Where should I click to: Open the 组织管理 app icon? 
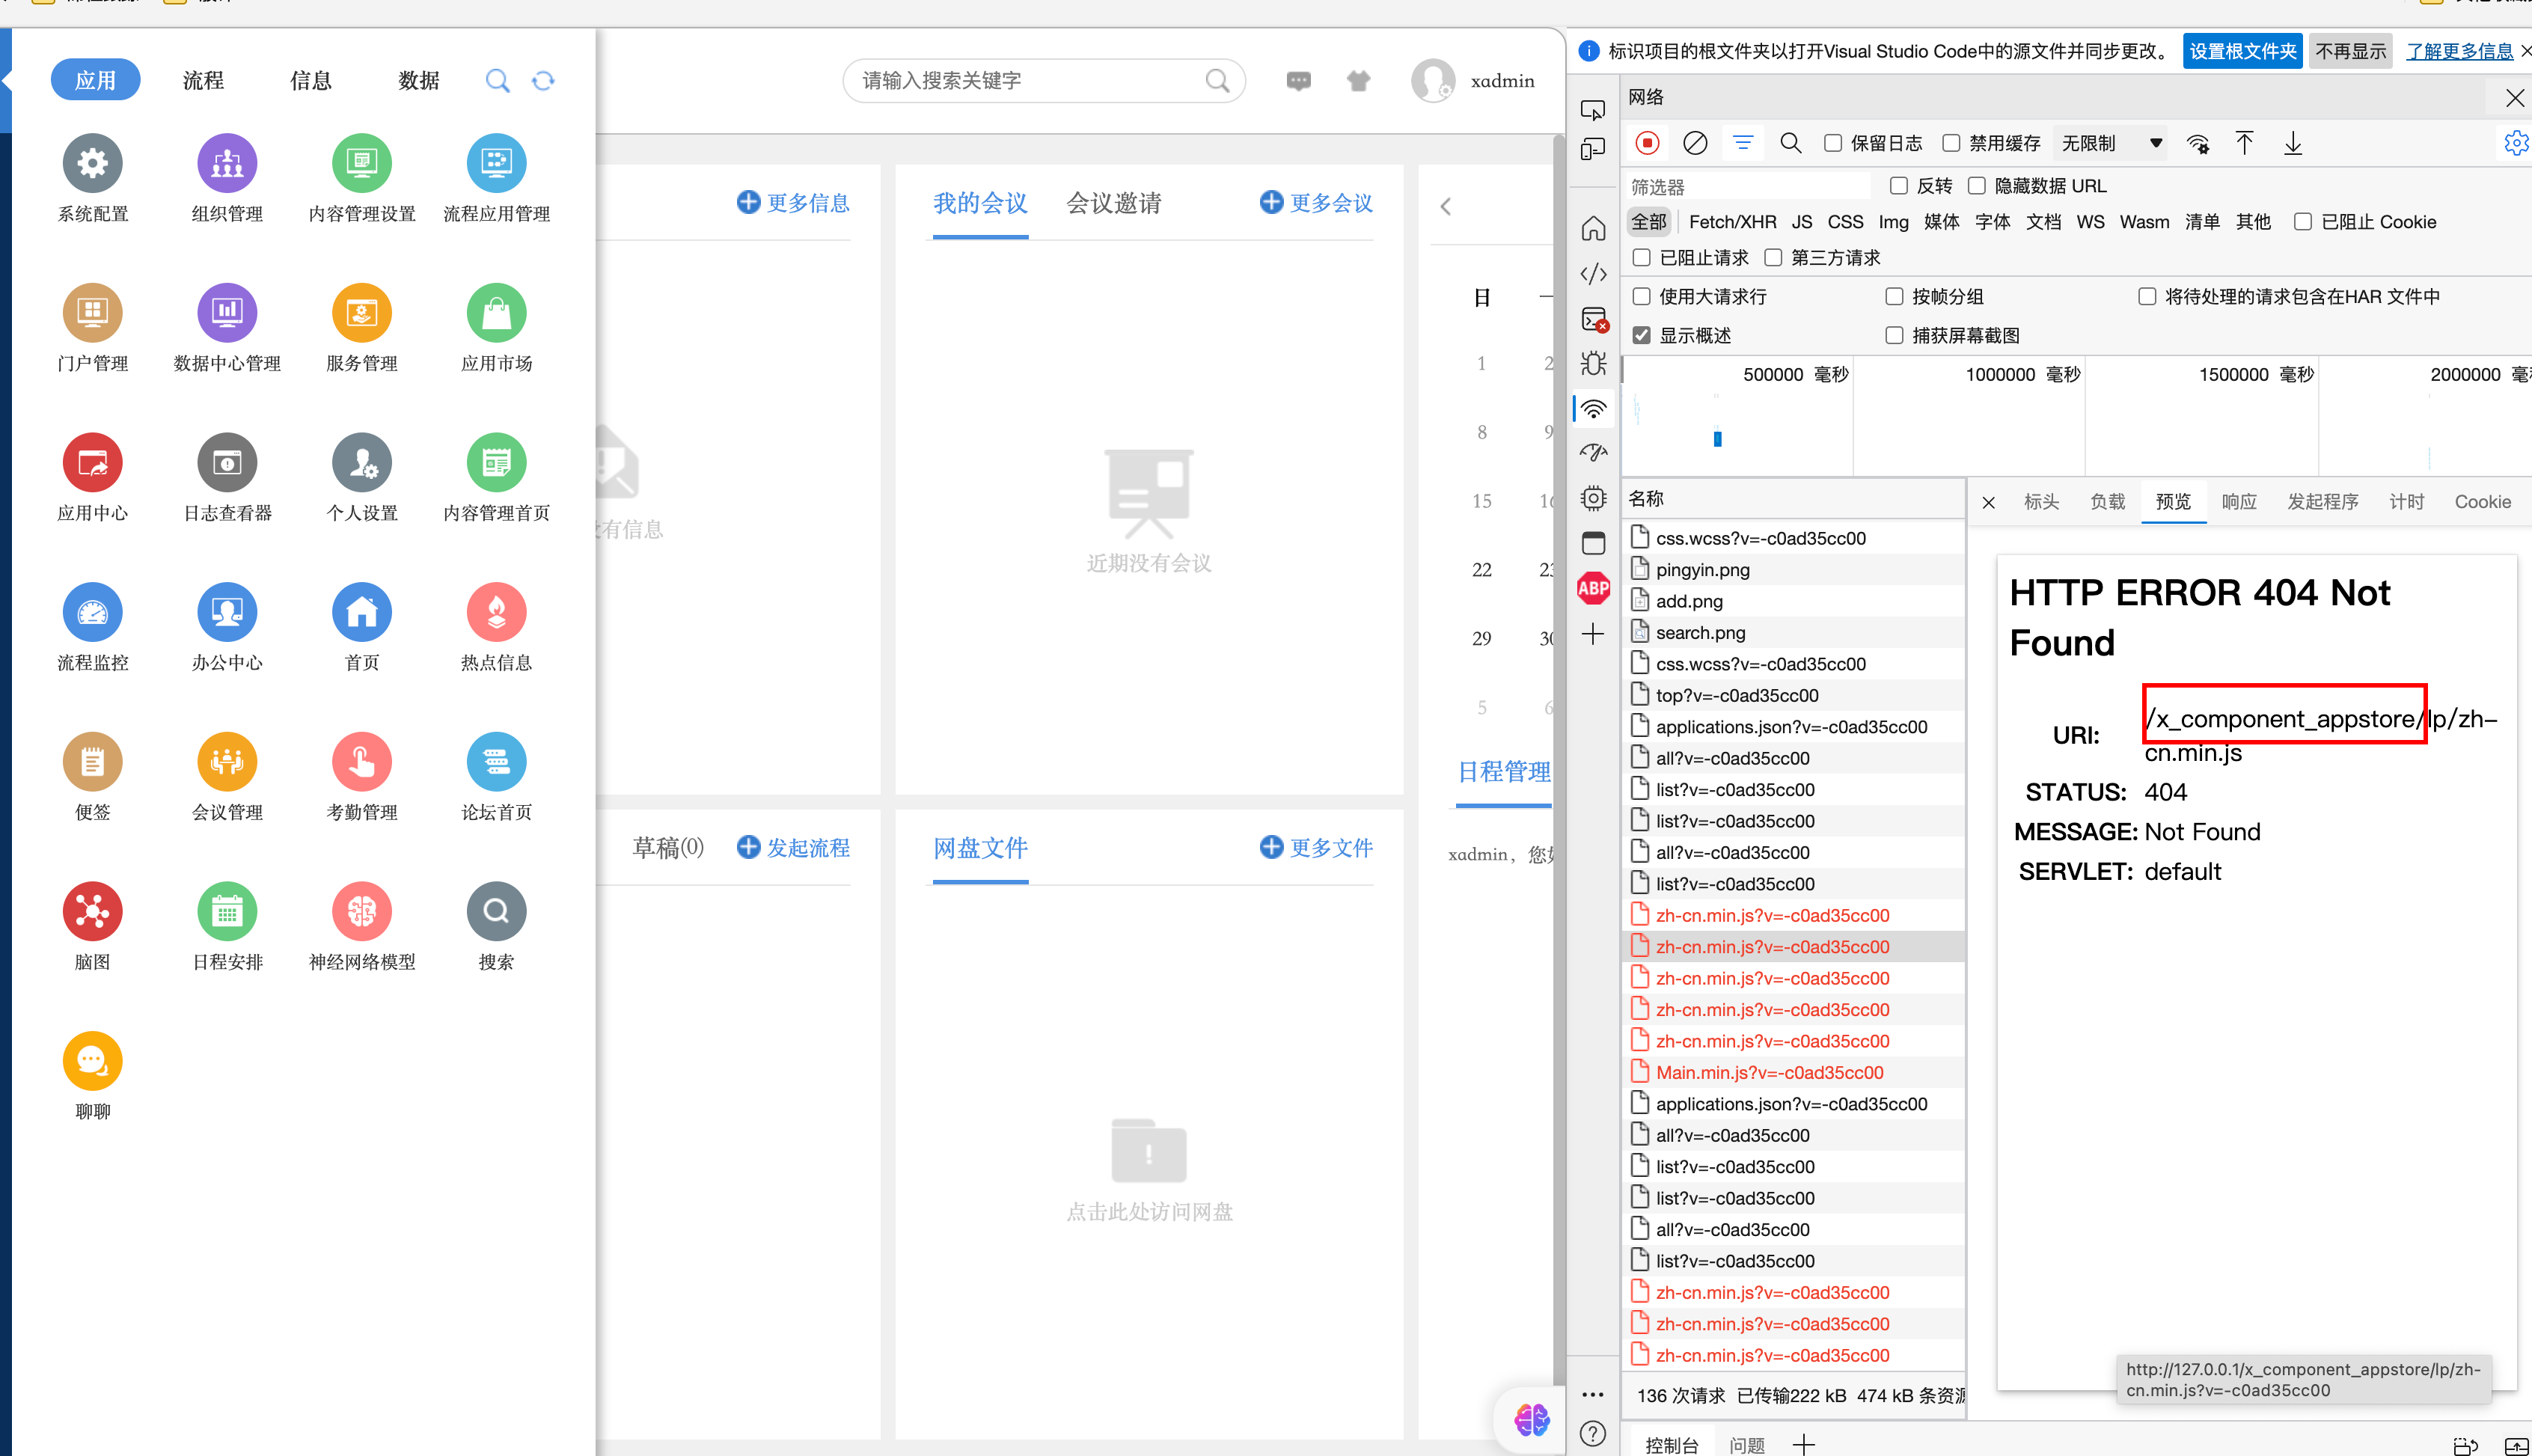227,163
